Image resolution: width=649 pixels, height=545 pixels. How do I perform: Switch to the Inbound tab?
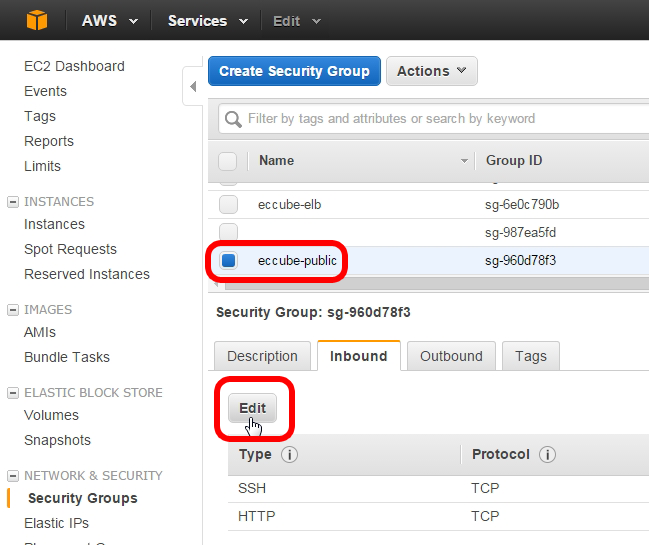click(x=359, y=356)
